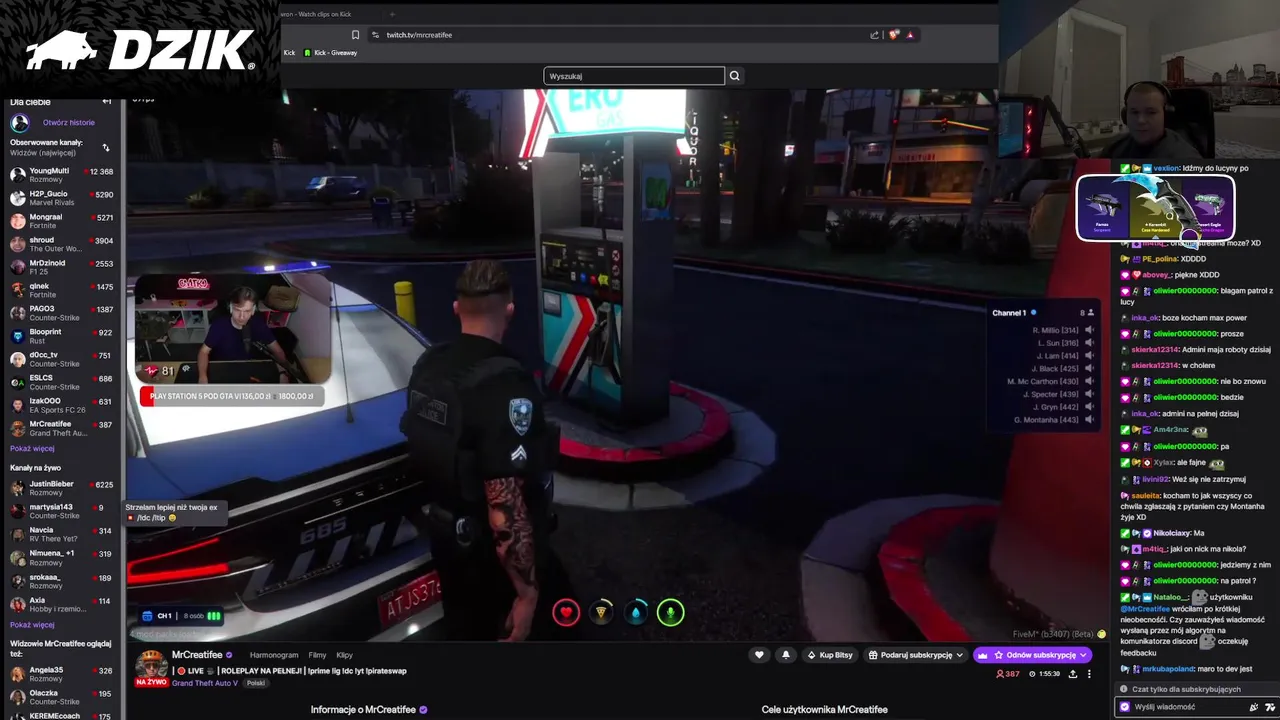The height and width of the screenshot is (720, 1280).
Task: Toggle notification bell button
Action: point(786,655)
